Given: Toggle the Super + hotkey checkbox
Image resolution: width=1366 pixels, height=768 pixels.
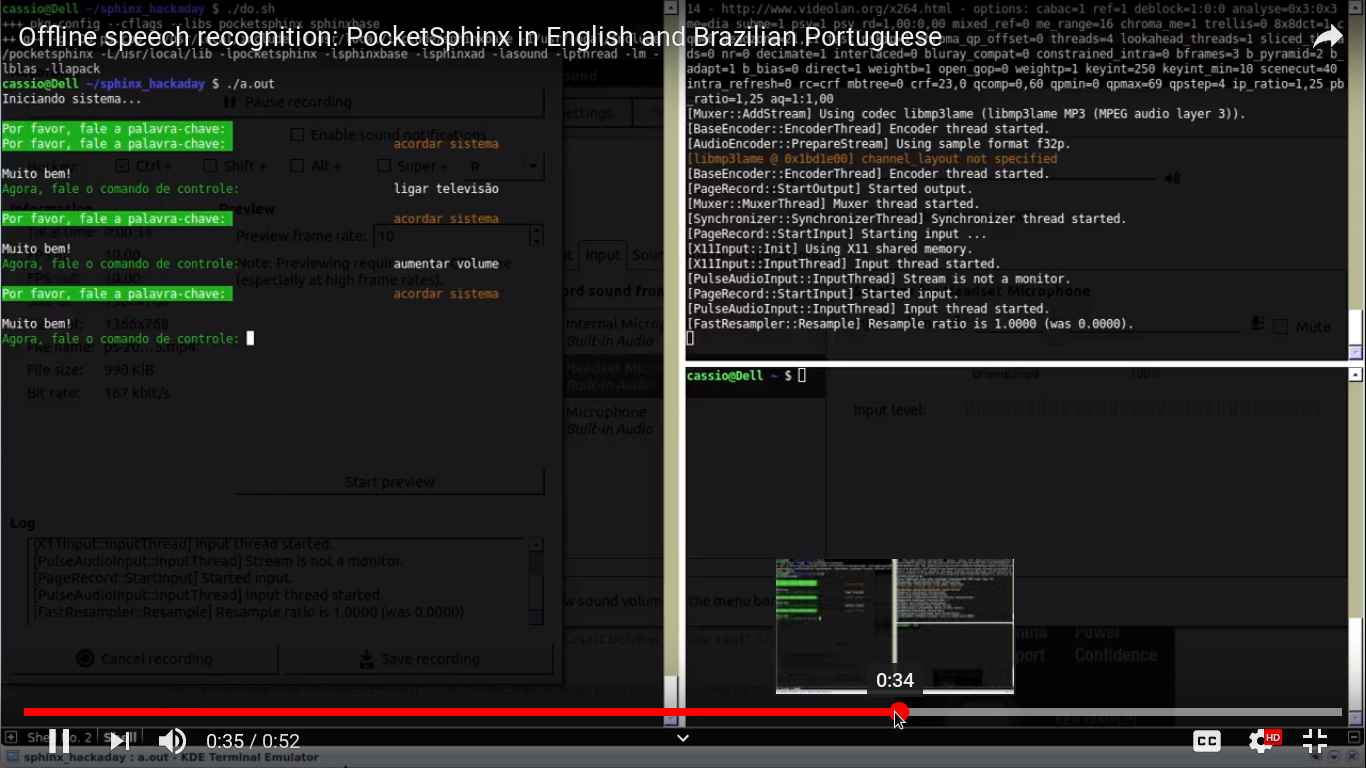Looking at the screenshot, I should (x=384, y=166).
